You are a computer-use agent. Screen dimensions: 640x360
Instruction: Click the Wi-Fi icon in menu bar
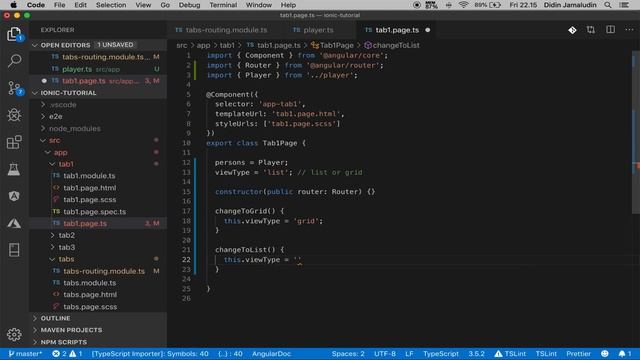pyautogui.click(x=463, y=5)
